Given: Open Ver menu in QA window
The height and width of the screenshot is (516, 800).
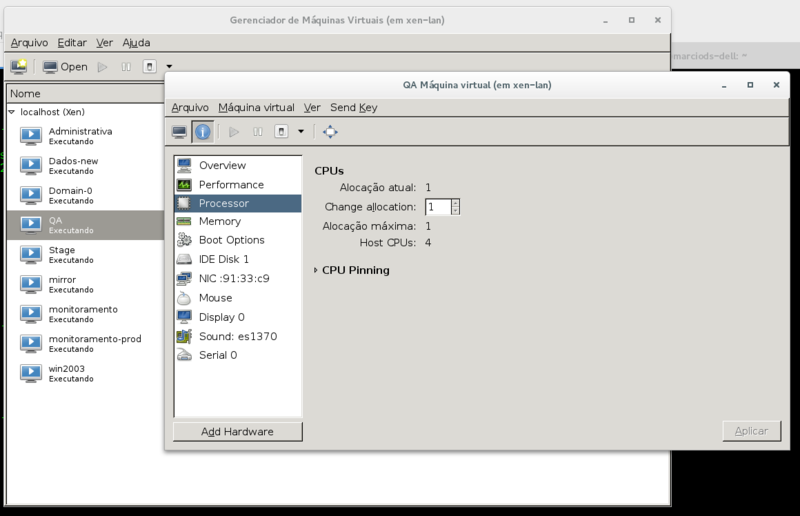Looking at the screenshot, I should click(x=312, y=108).
